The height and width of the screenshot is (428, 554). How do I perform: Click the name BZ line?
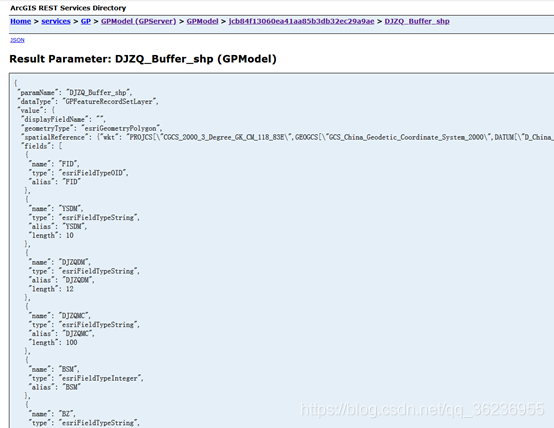(52, 414)
